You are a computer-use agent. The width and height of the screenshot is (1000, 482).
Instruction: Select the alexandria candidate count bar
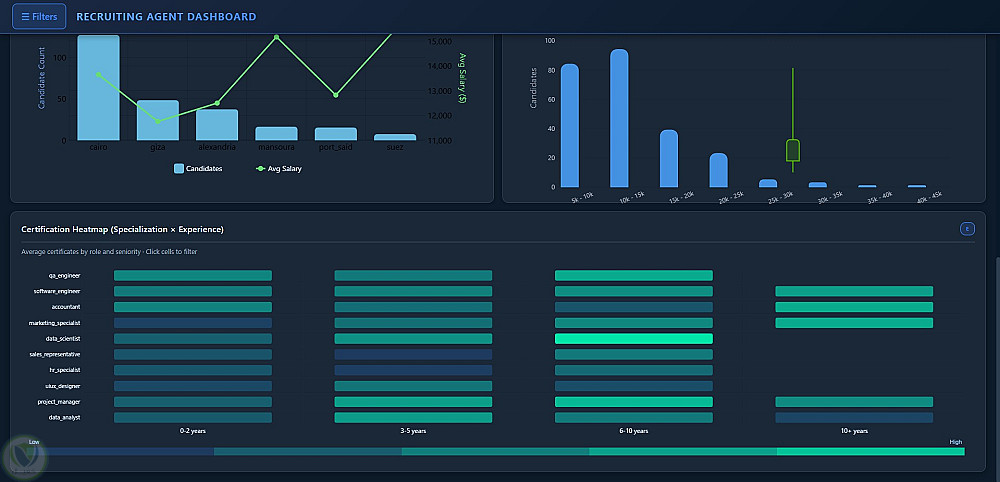[x=217, y=125]
